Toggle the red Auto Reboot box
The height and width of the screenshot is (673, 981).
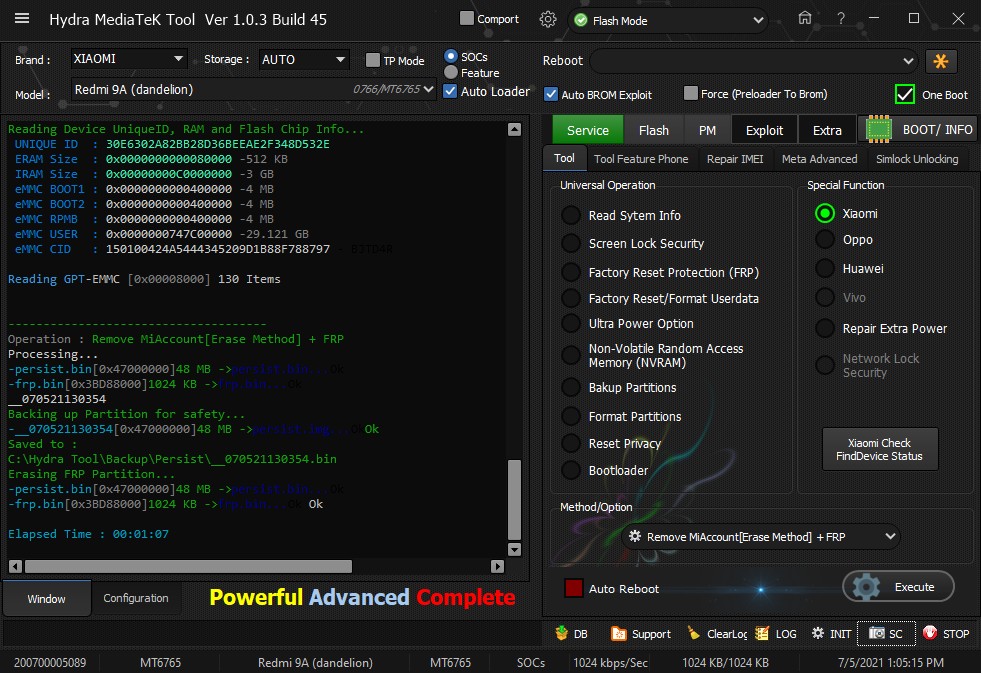point(573,589)
